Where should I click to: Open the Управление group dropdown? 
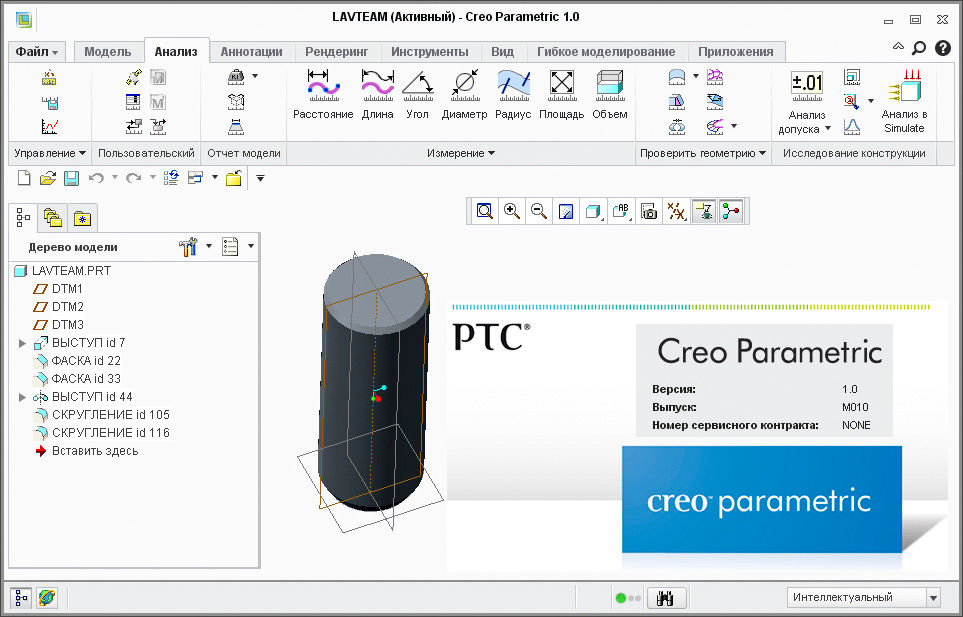coord(50,153)
